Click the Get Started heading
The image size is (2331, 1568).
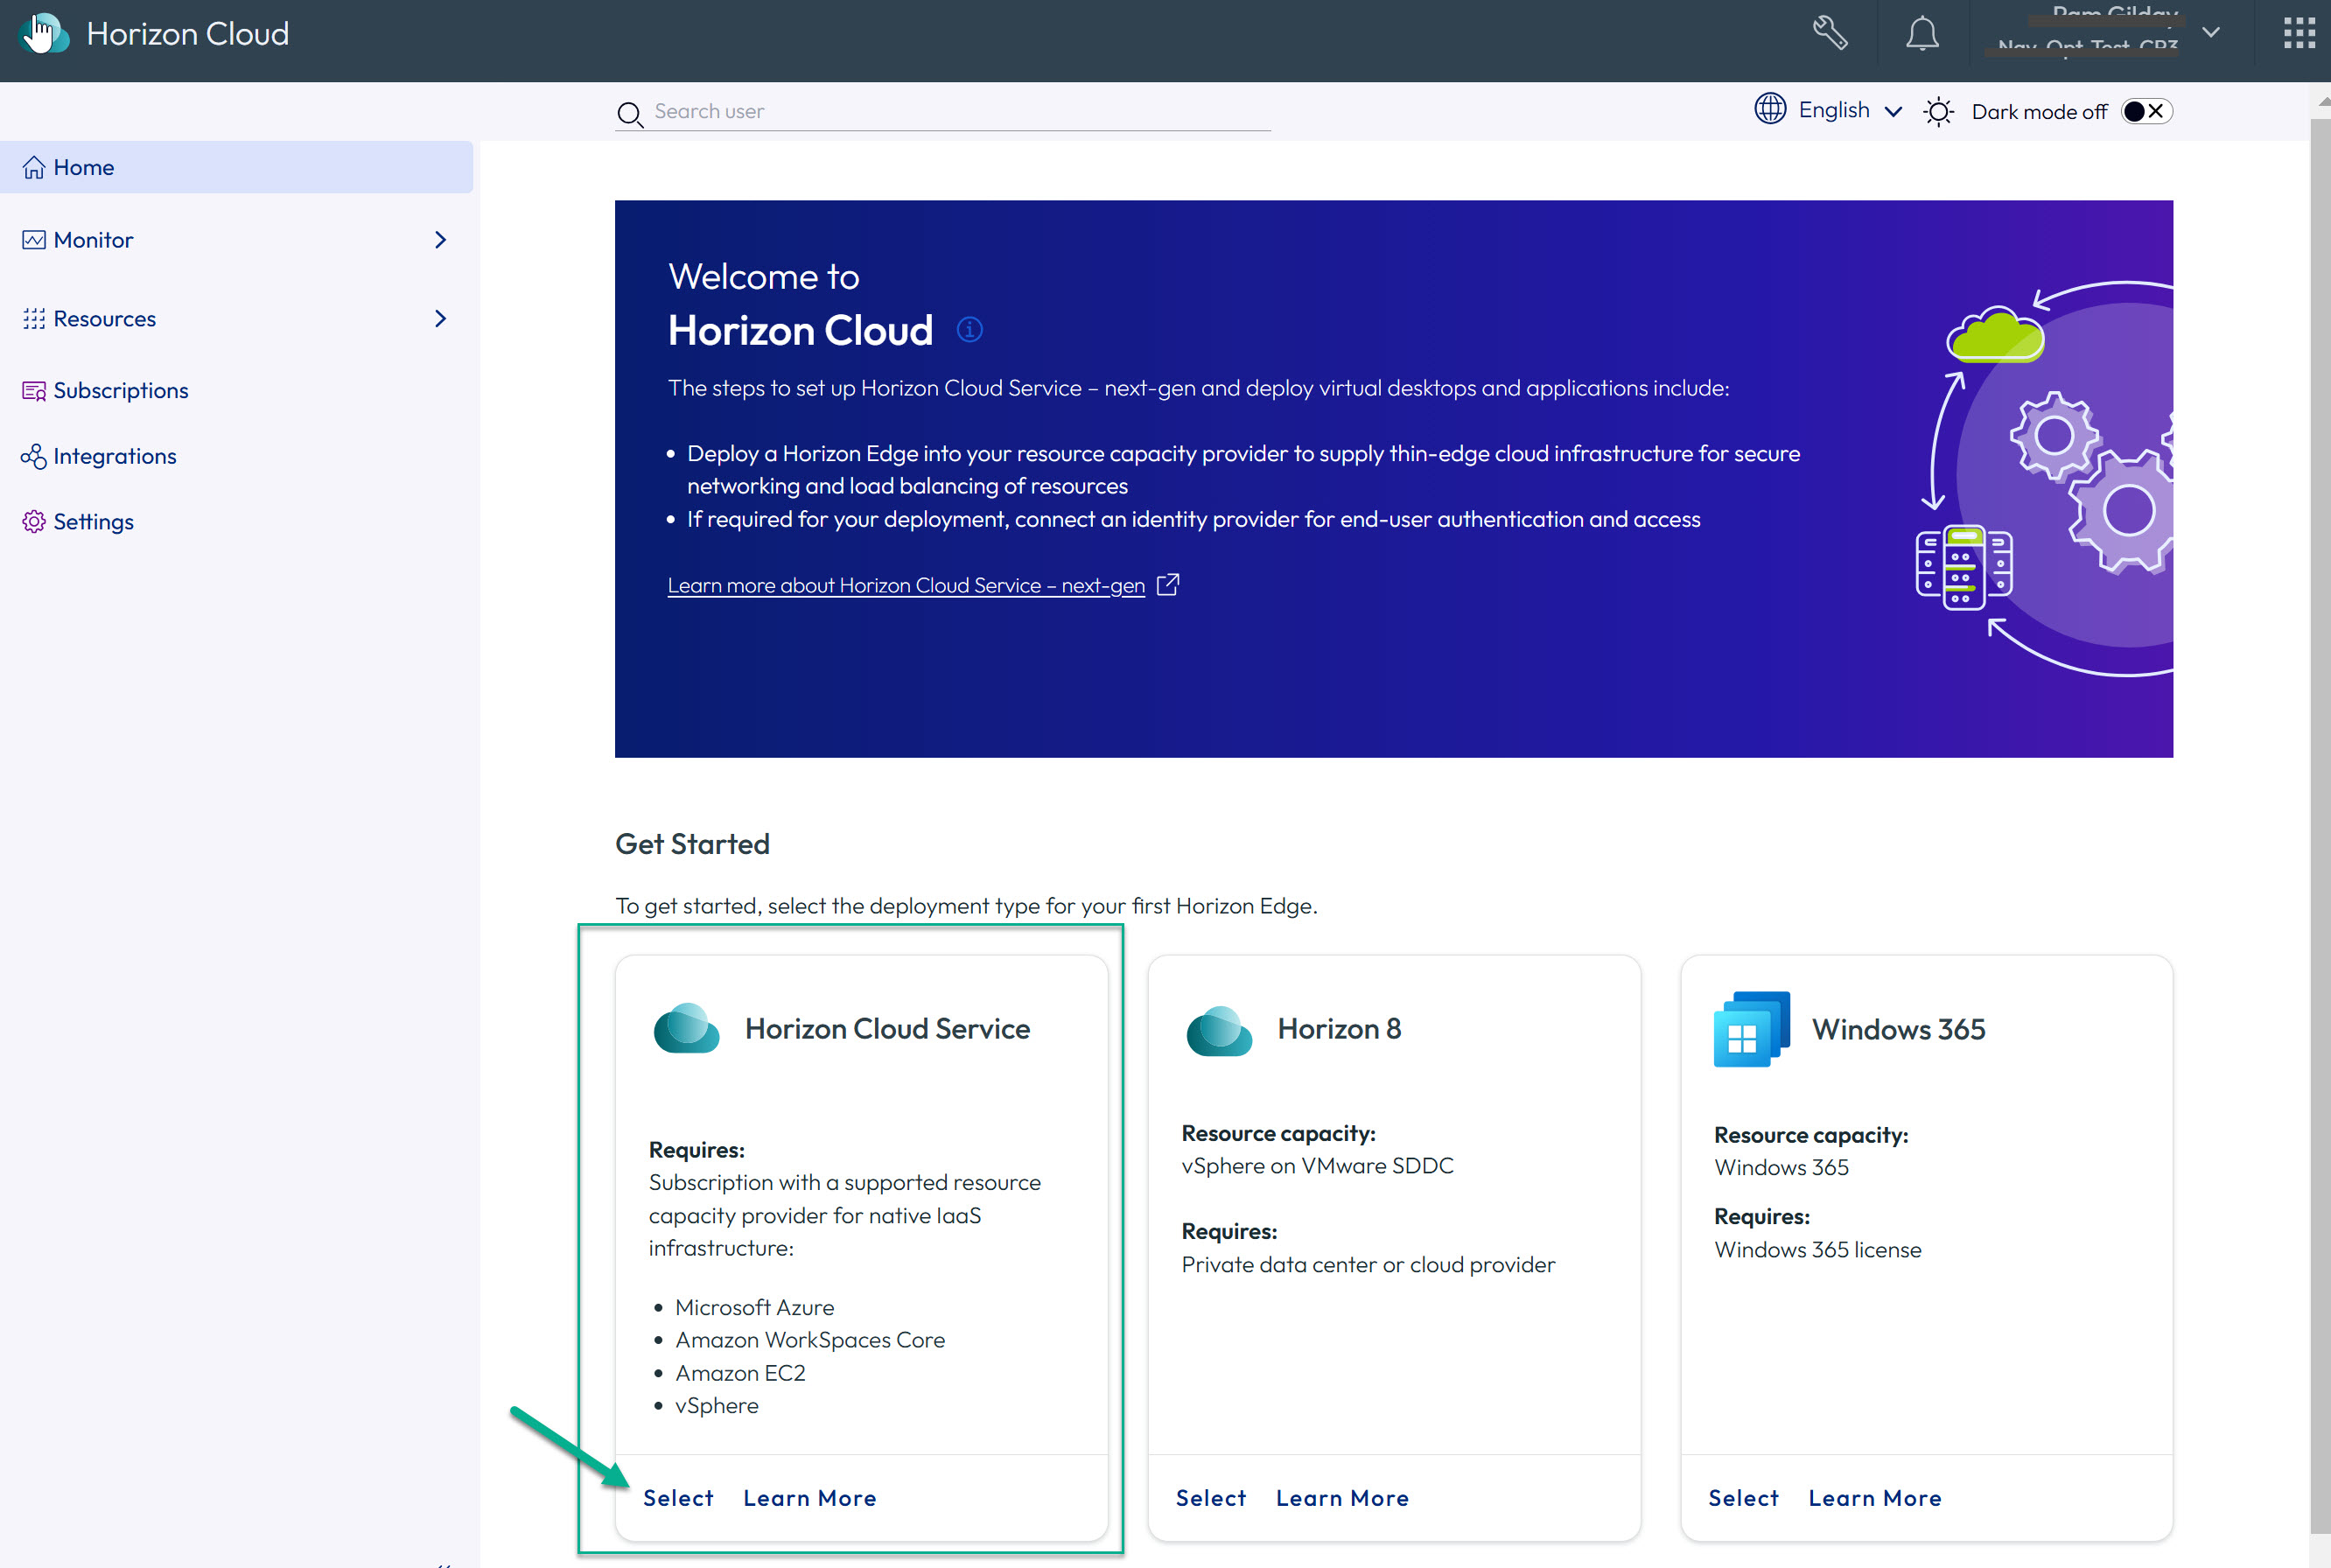coord(692,844)
